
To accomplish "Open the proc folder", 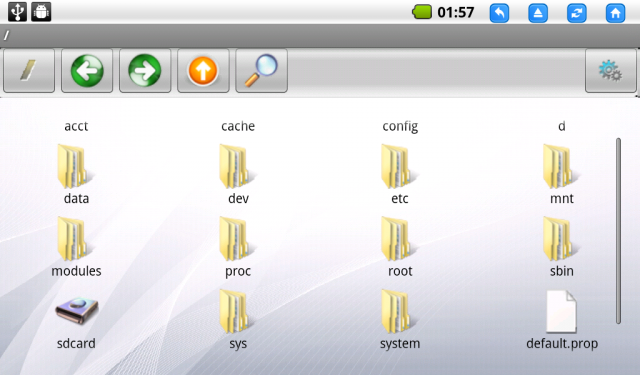I will point(238,247).
